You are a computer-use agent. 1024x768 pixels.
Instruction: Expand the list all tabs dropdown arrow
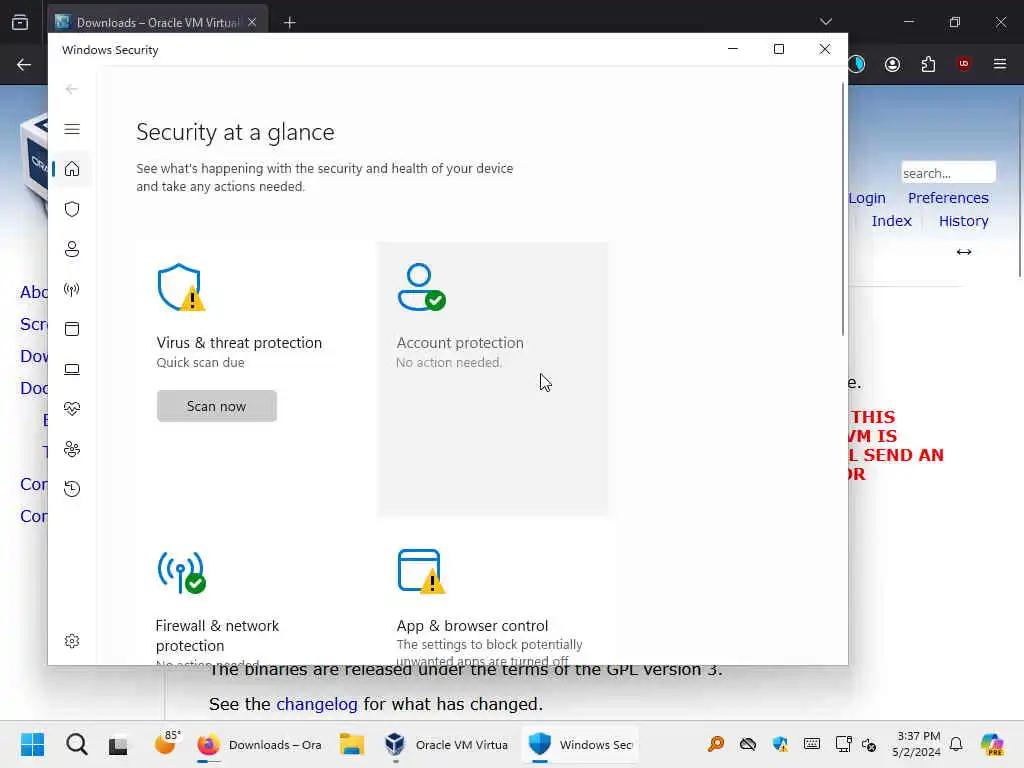pyautogui.click(x=825, y=22)
